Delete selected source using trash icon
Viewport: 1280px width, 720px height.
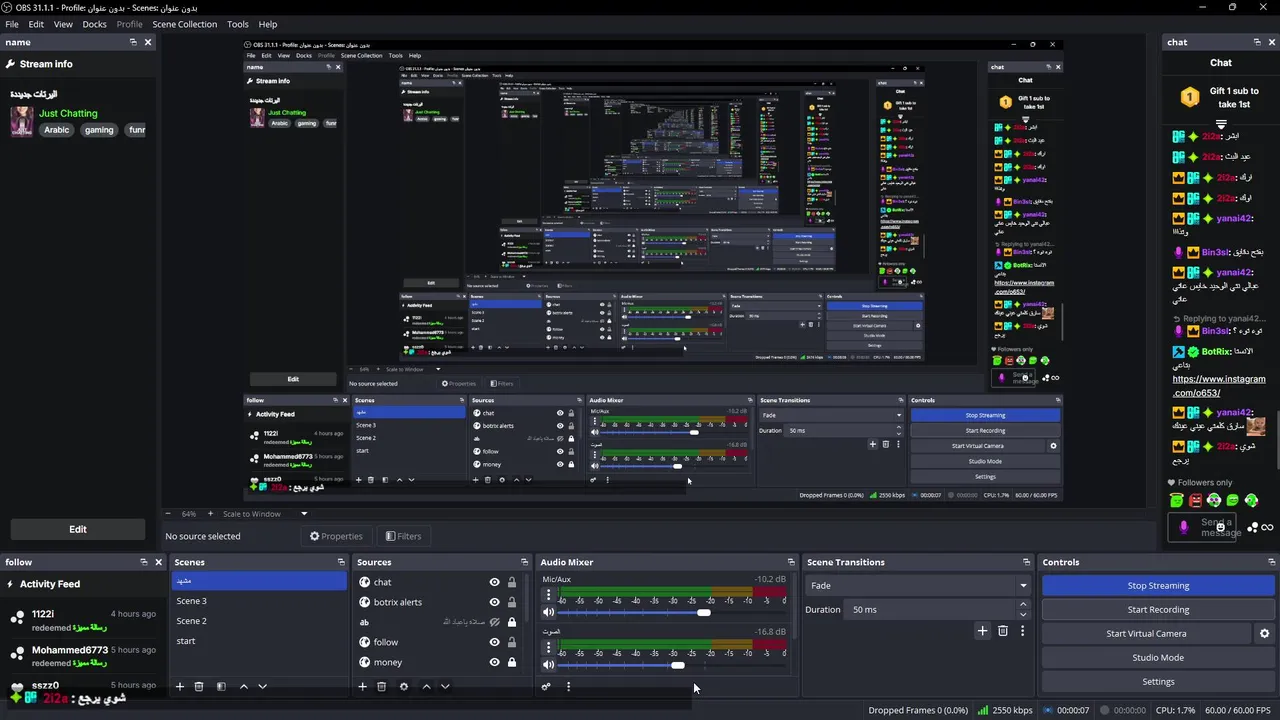[x=381, y=686]
